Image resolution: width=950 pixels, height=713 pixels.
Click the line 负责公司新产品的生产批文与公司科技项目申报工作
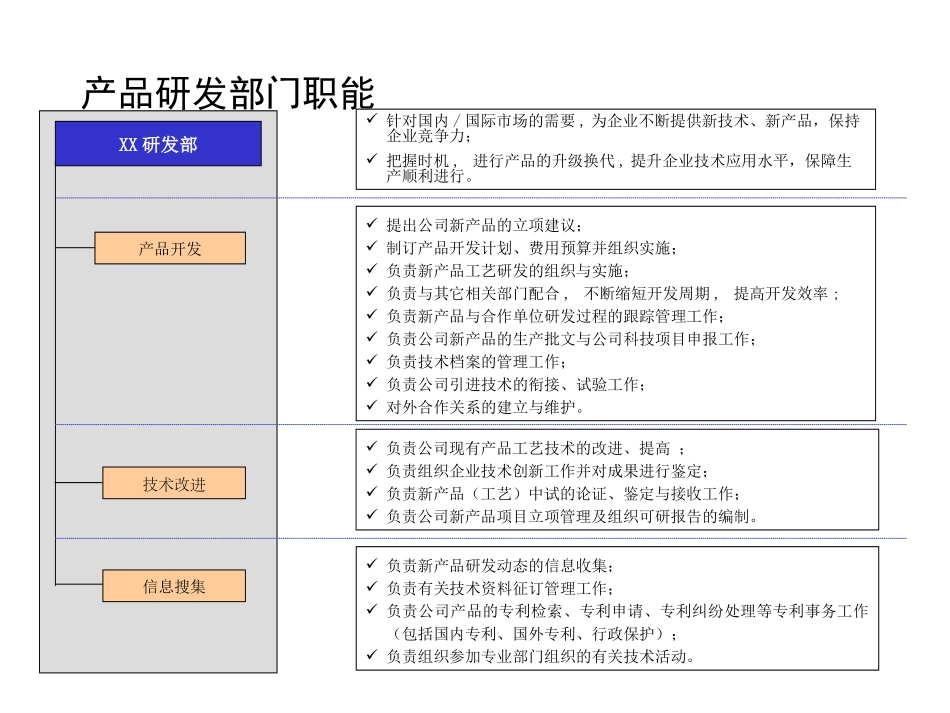tap(571, 339)
